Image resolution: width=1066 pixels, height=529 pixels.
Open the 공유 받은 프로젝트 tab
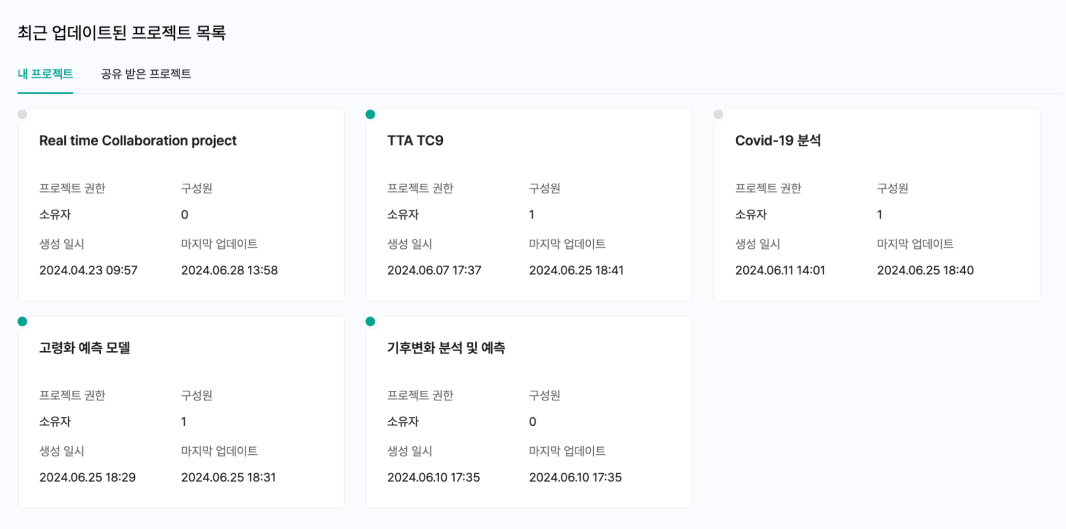coord(146,74)
